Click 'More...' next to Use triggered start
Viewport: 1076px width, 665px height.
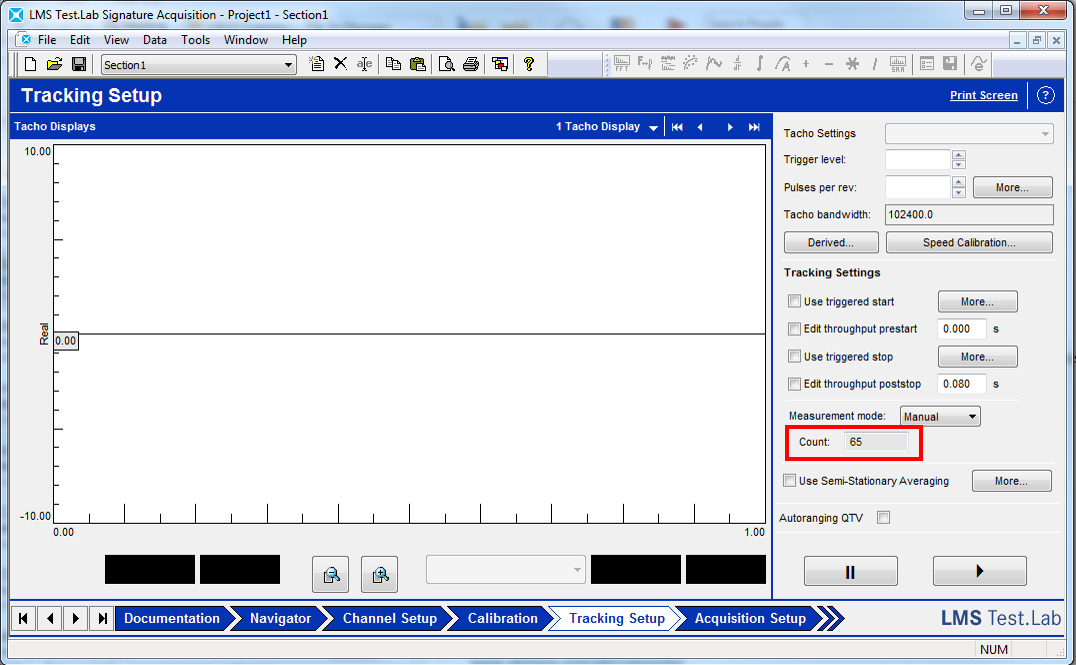977,301
